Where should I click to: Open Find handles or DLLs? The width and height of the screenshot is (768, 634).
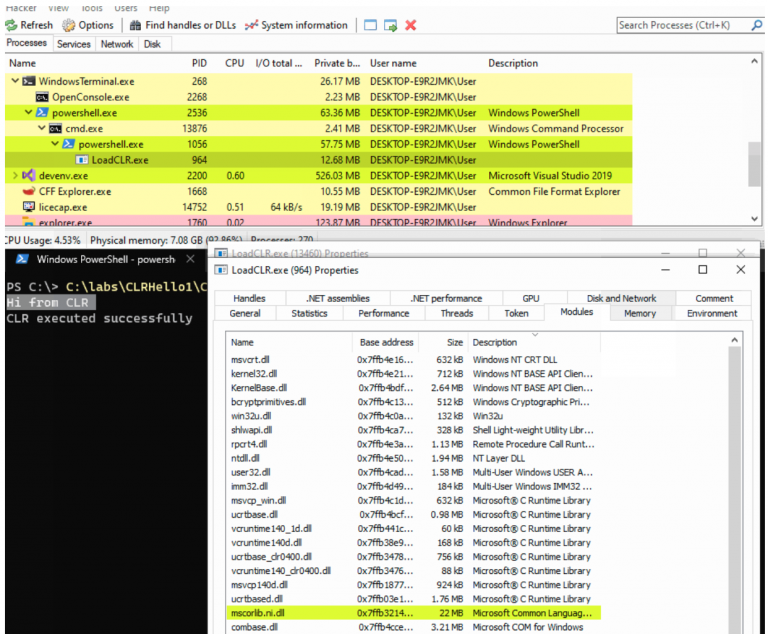[183, 25]
